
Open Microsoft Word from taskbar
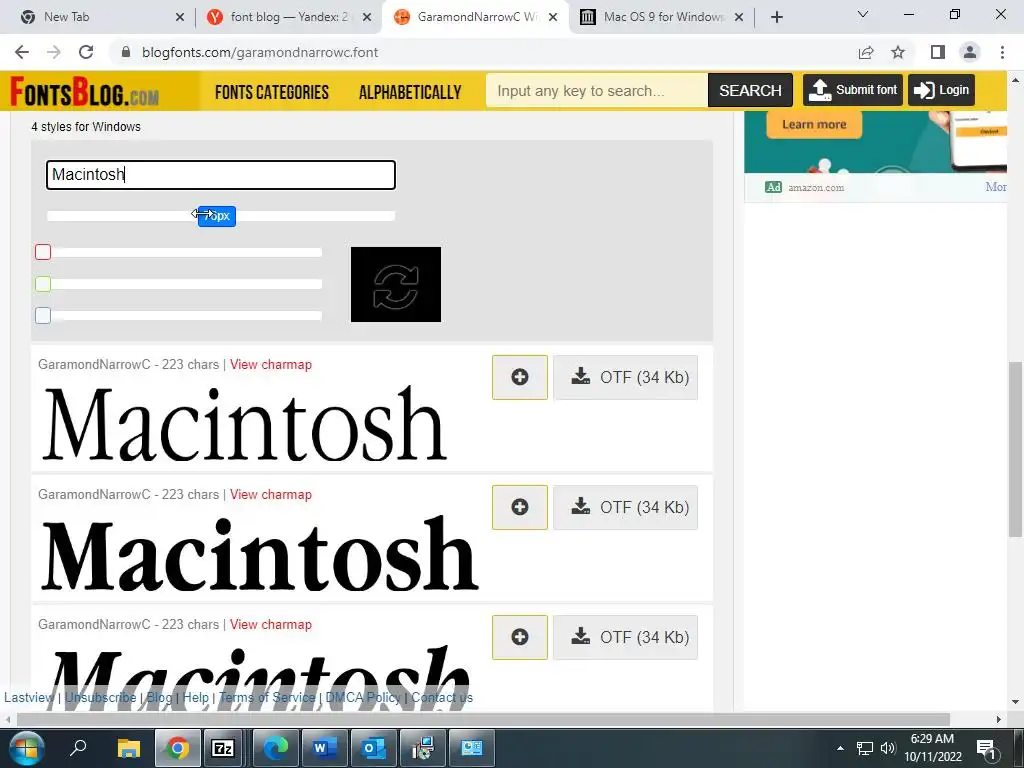(x=324, y=748)
